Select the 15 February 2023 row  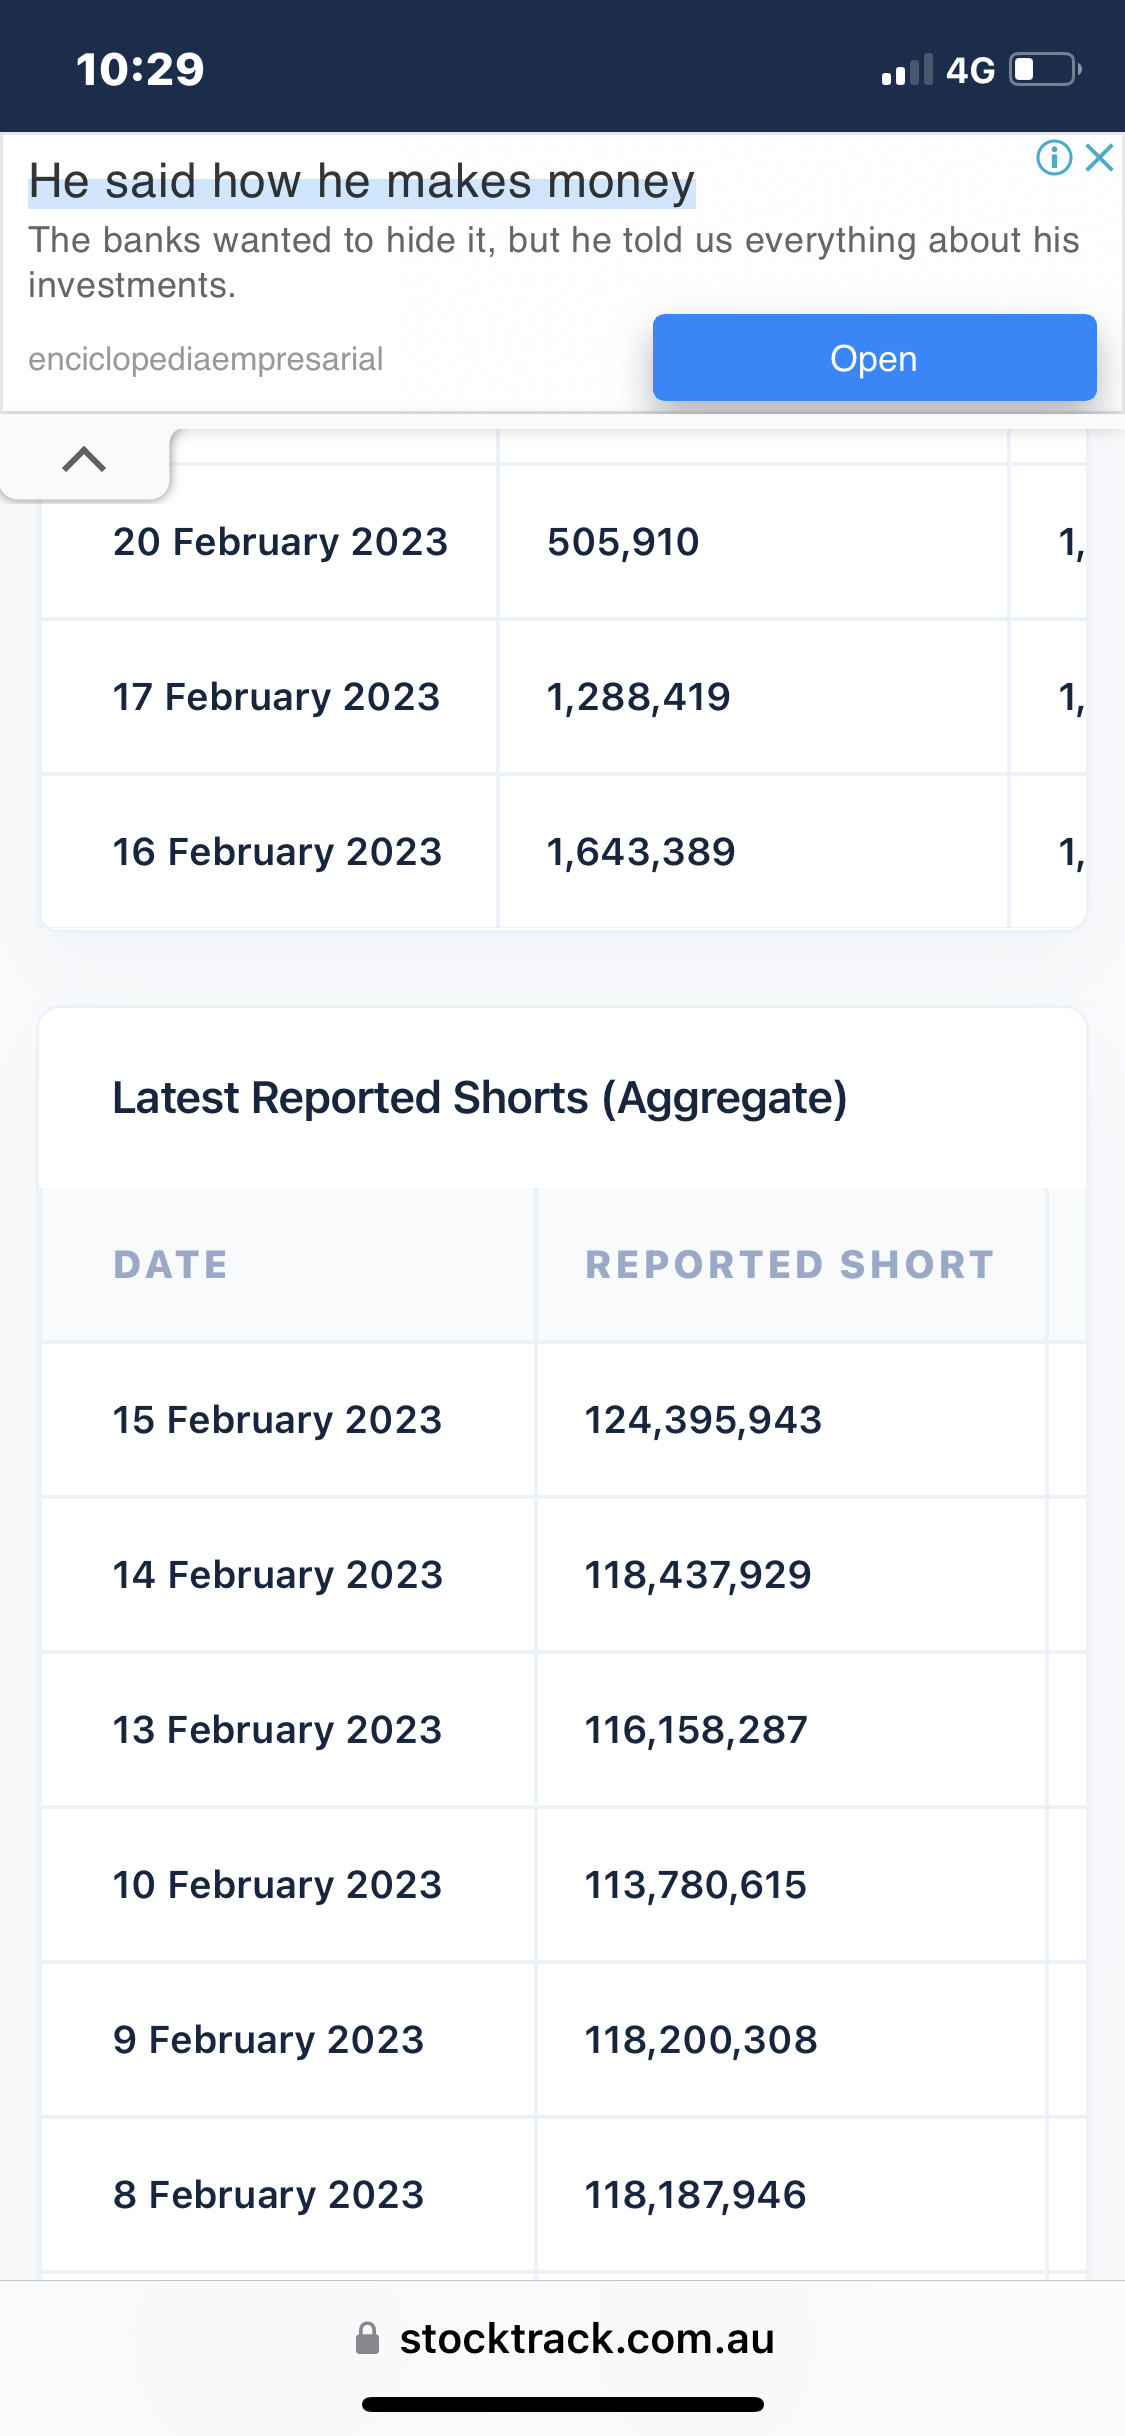tap(277, 1420)
